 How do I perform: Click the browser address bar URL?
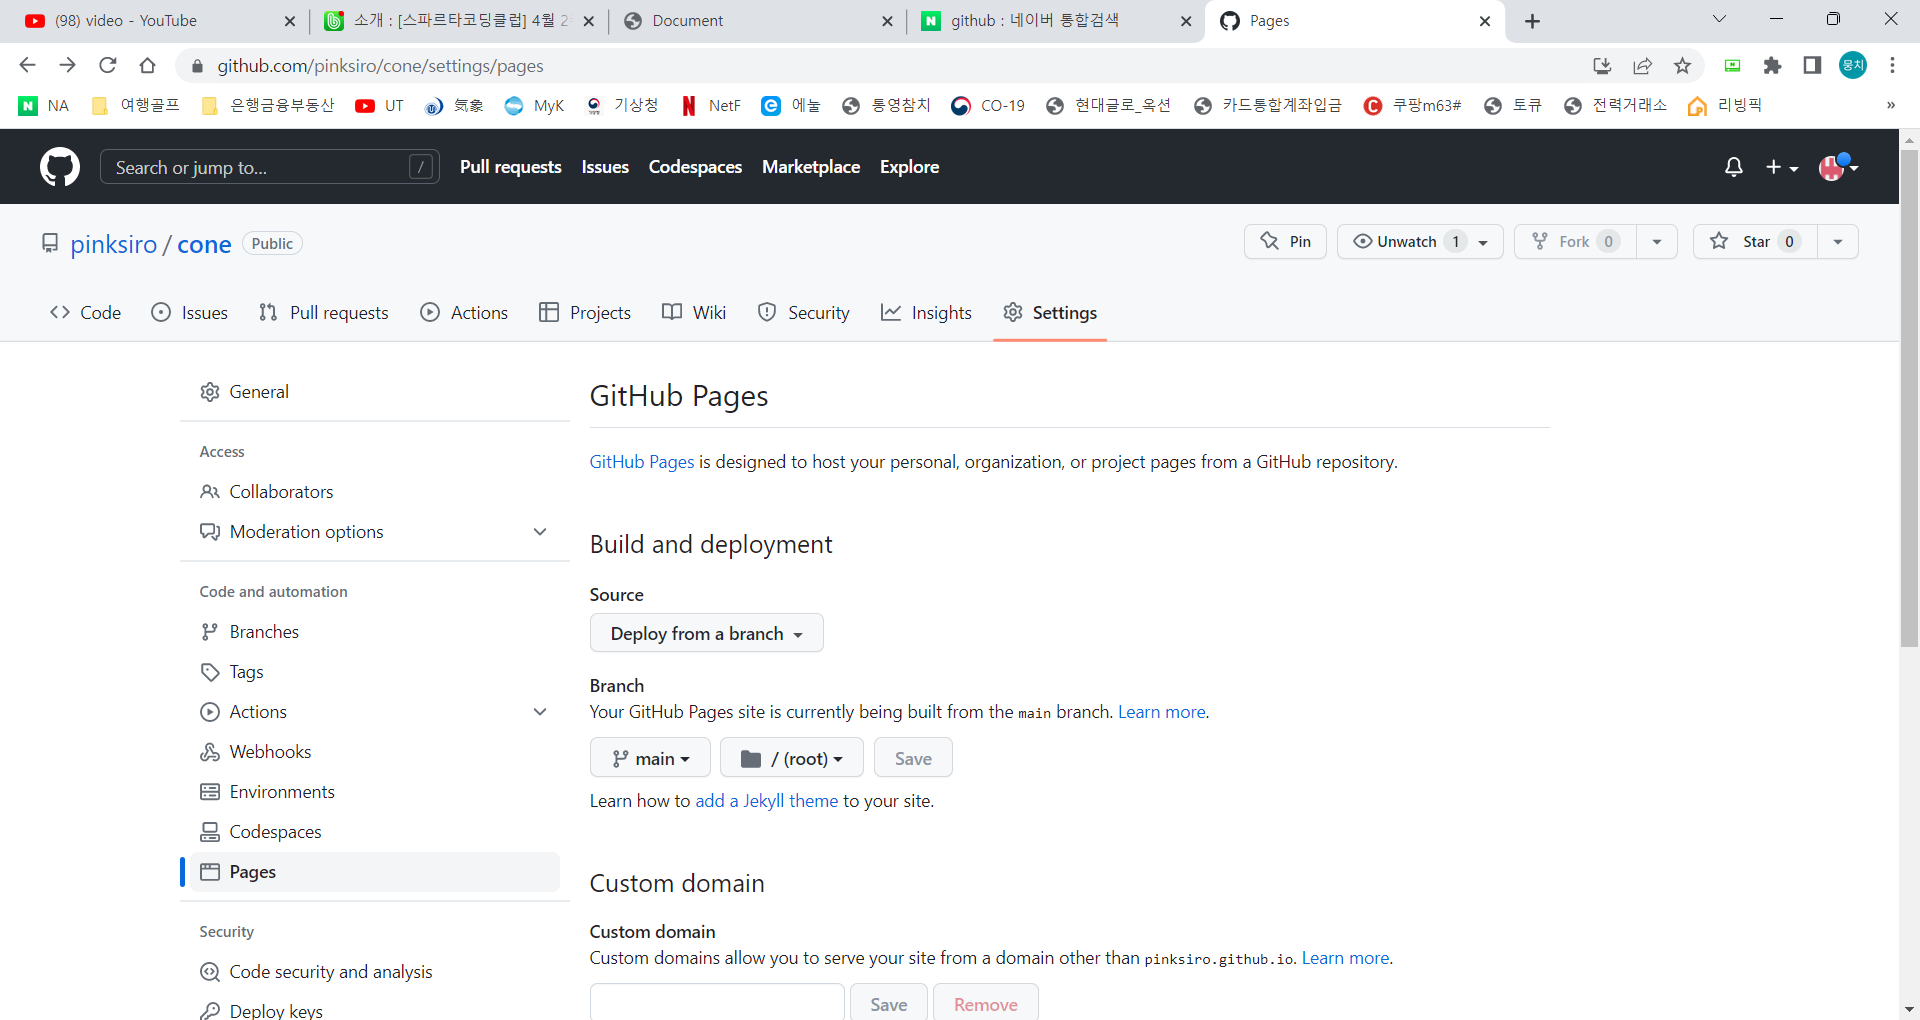click(380, 66)
